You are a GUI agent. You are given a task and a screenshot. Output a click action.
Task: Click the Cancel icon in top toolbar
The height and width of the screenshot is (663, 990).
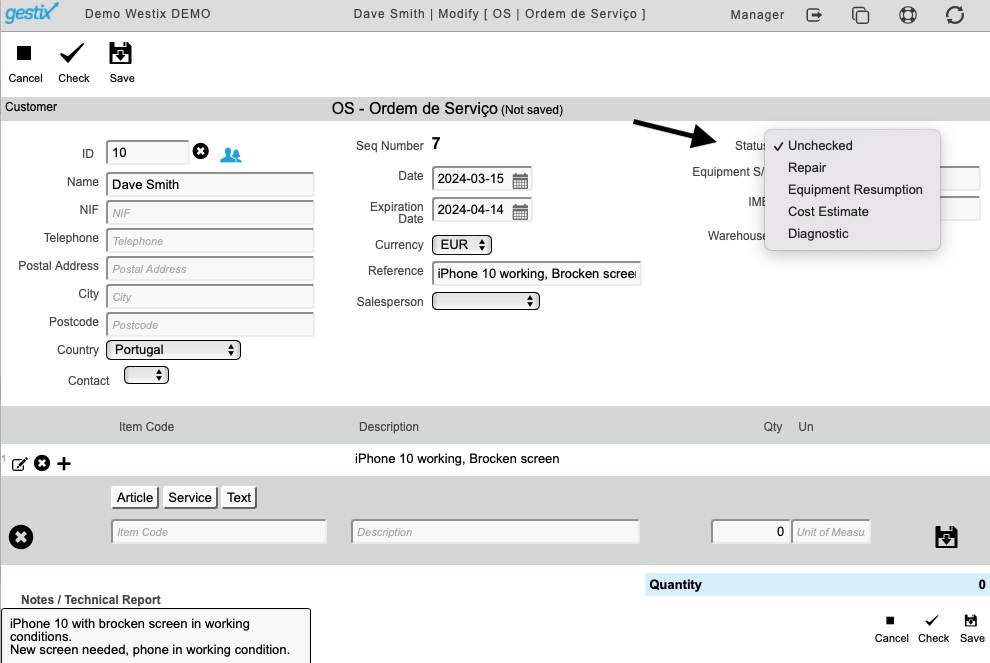24,53
